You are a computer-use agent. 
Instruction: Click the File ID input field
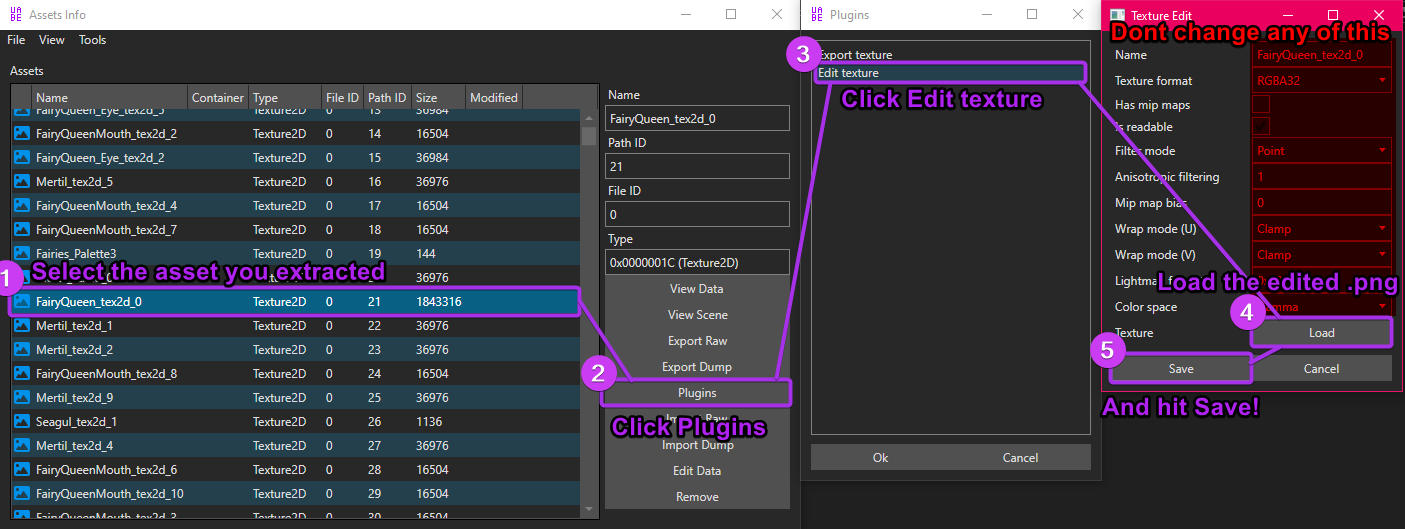(697, 214)
